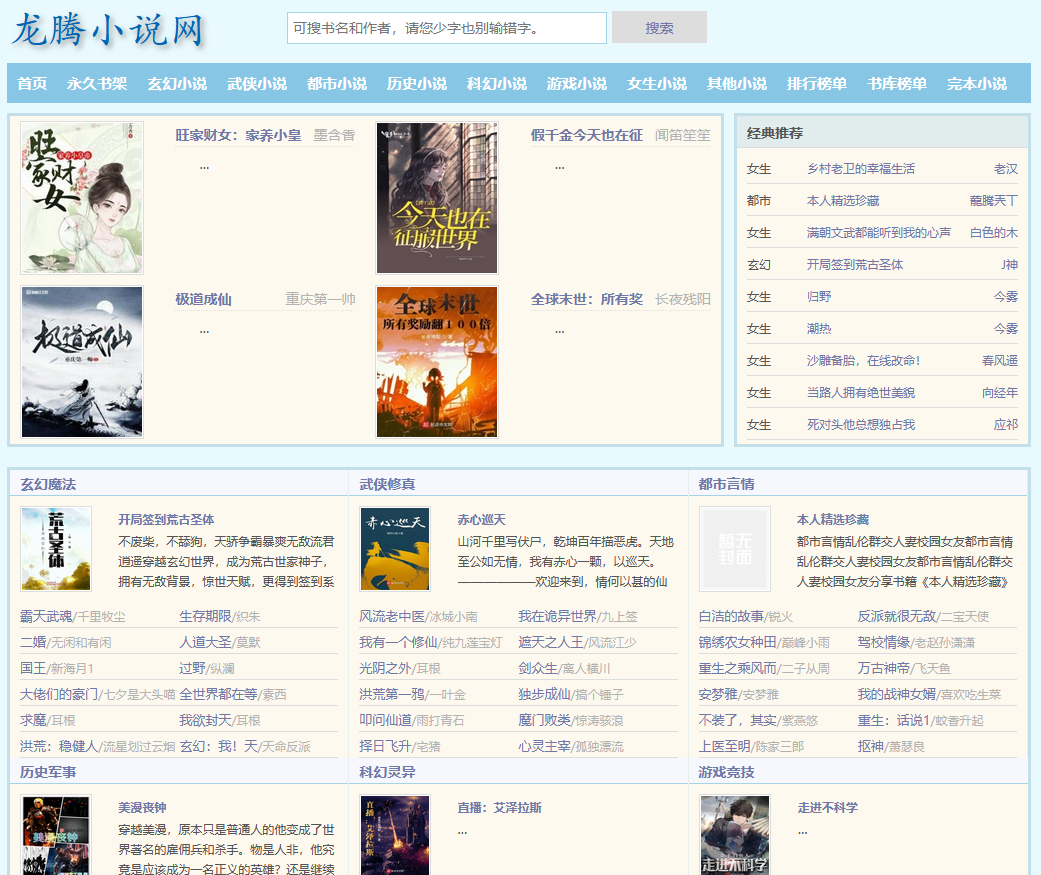Screen dimensions: 1041x875
Task: Open the 光阴之外 novel link
Action: click(385, 668)
